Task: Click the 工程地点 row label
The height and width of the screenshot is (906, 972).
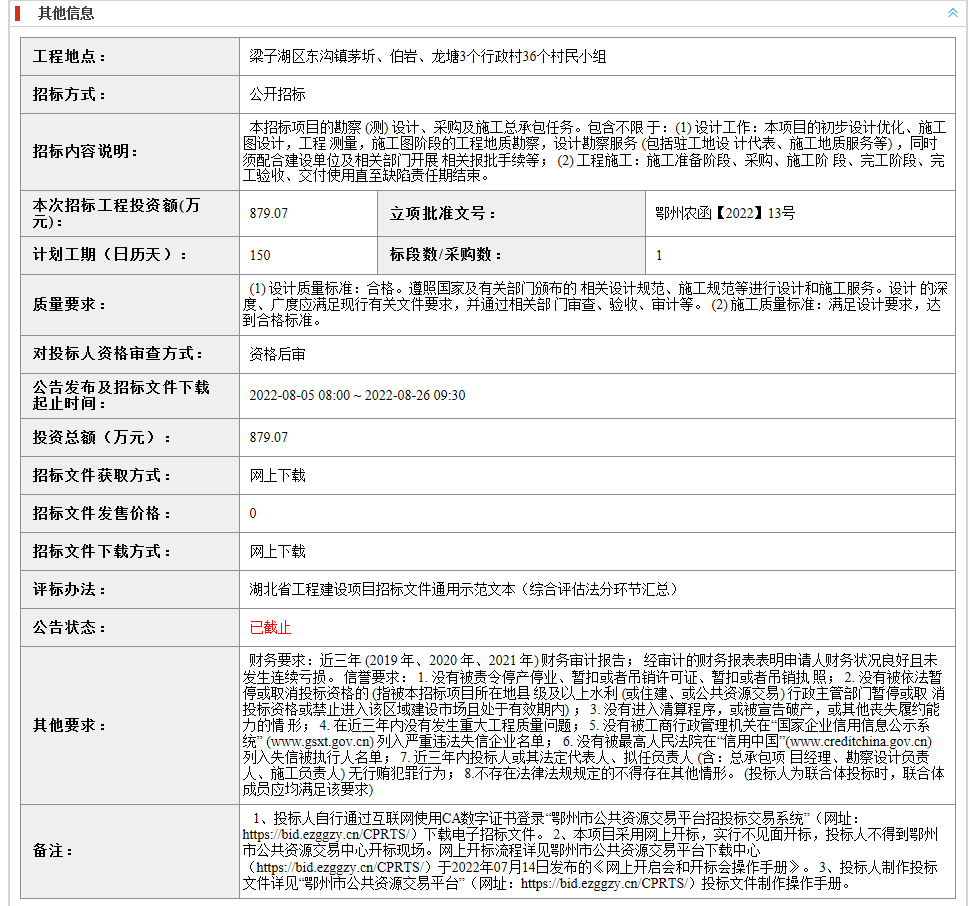Action: pyautogui.click(x=70, y=57)
